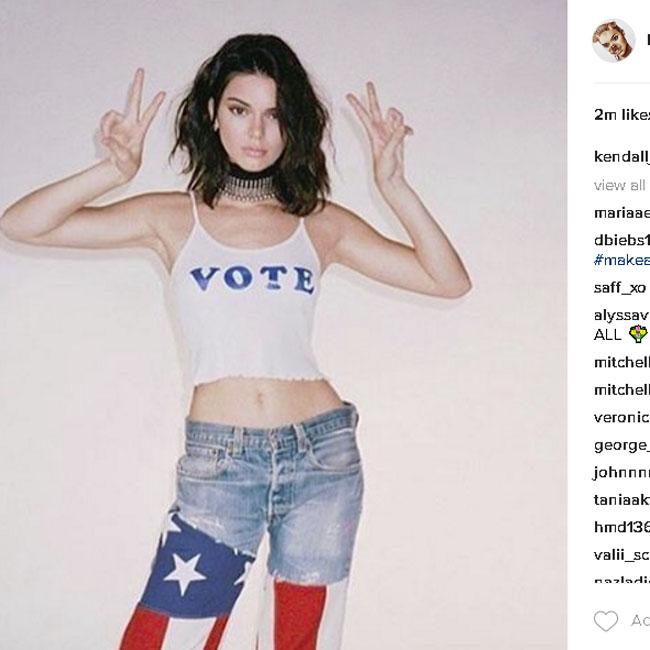Open commenter george_ profile

[x=622, y=445]
